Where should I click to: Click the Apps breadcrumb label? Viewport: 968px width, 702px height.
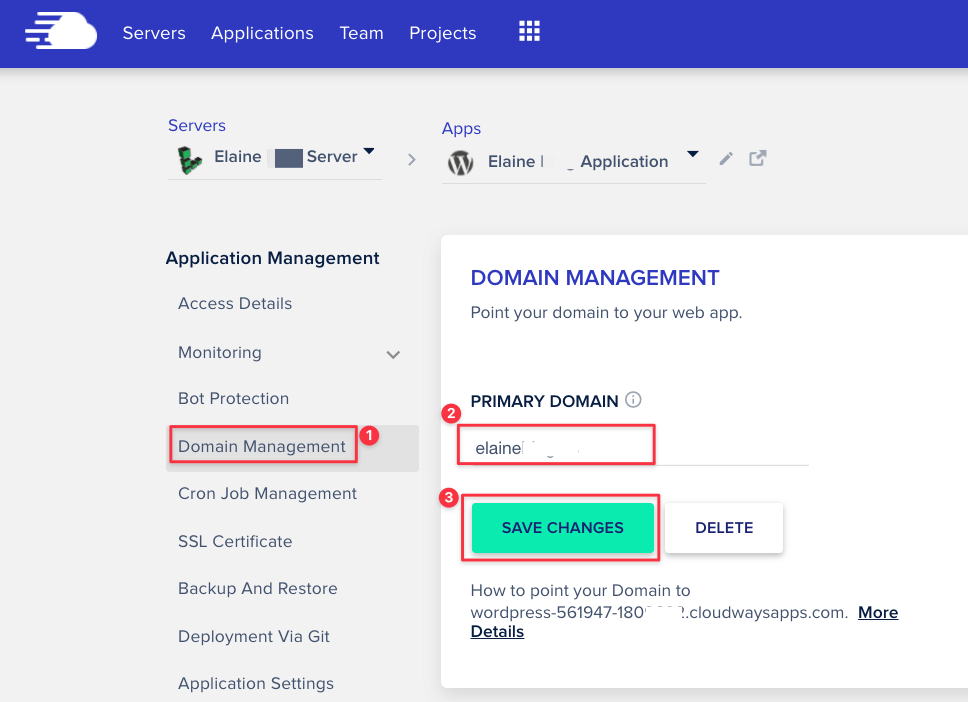coord(461,128)
